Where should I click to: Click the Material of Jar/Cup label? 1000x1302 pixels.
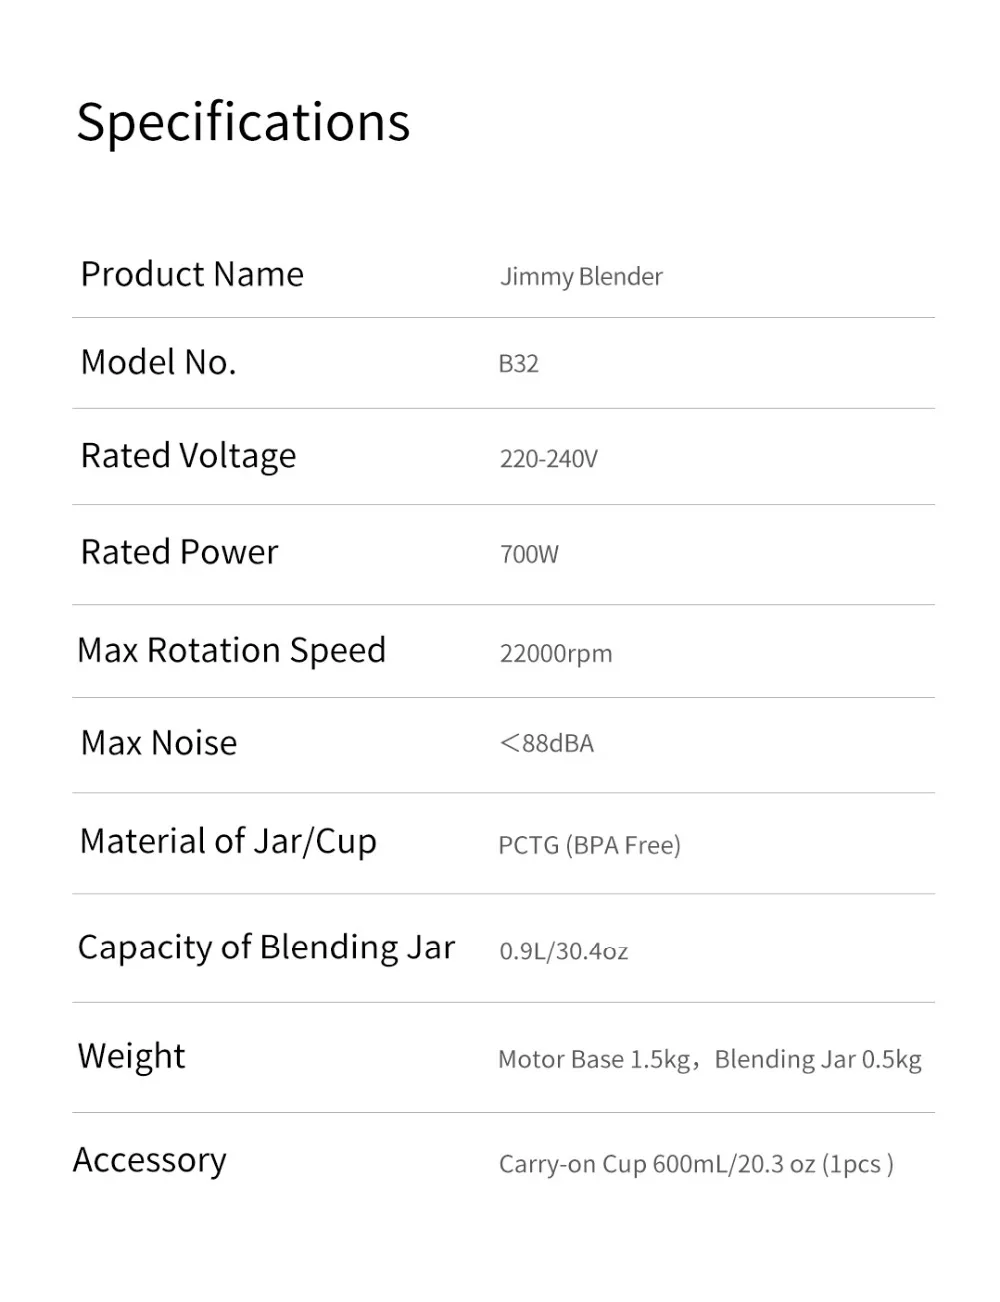(228, 842)
